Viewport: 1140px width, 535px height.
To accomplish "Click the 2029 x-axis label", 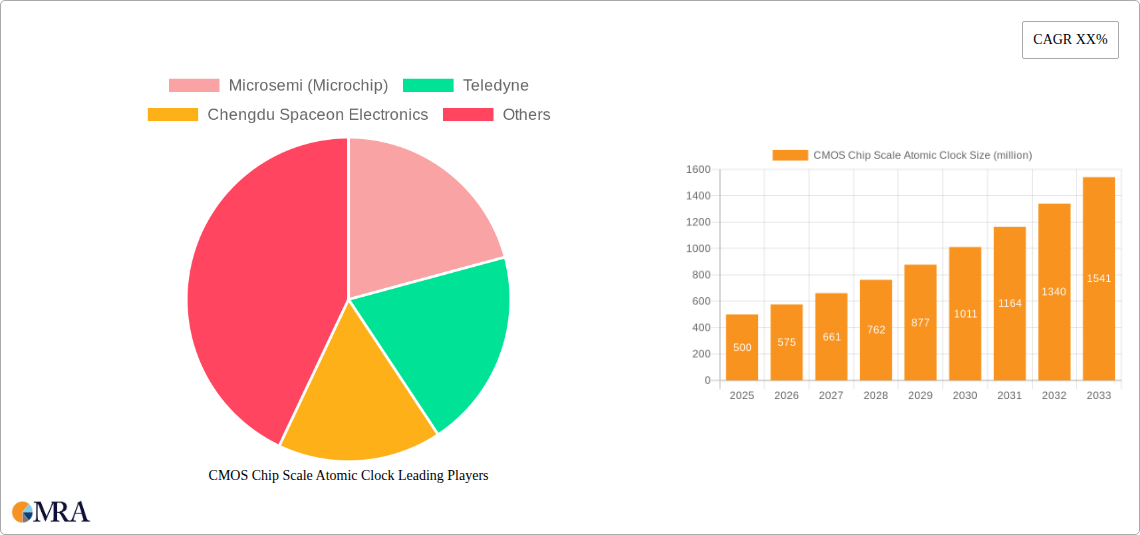I will tap(920, 395).
